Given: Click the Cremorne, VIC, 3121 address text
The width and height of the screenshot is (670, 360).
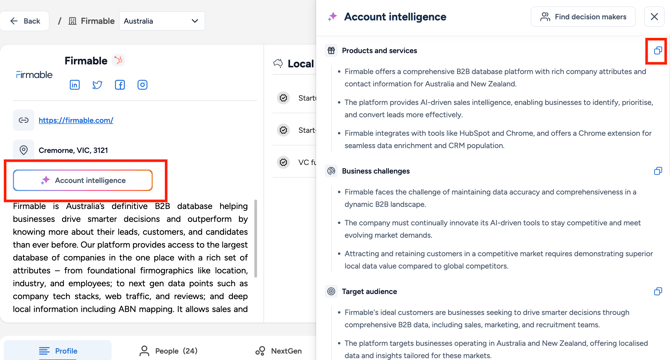Looking at the screenshot, I should (73, 150).
